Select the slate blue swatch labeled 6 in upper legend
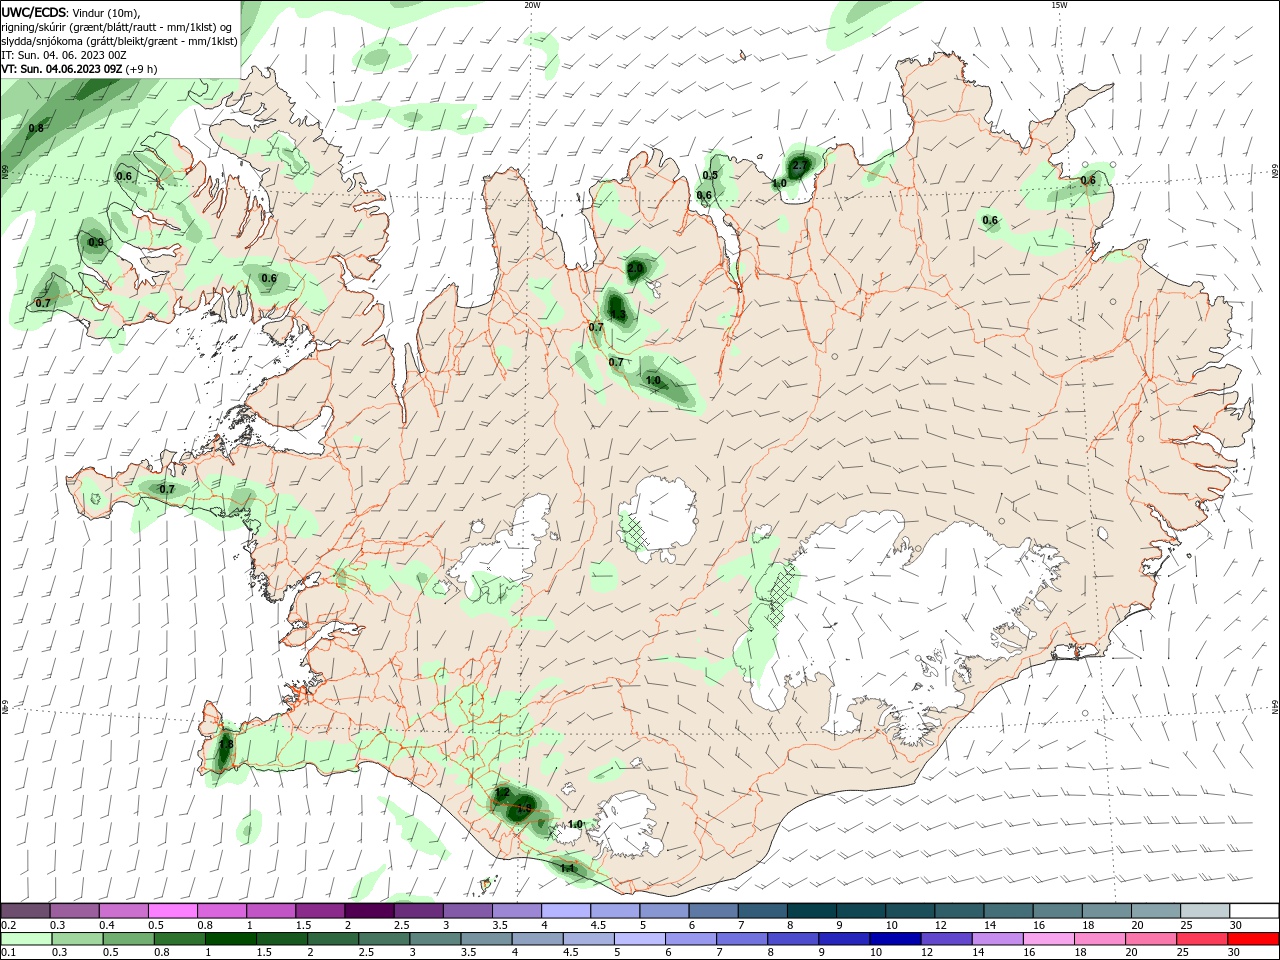The height and width of the screenshot is (960, 1280). pos(714,911)
